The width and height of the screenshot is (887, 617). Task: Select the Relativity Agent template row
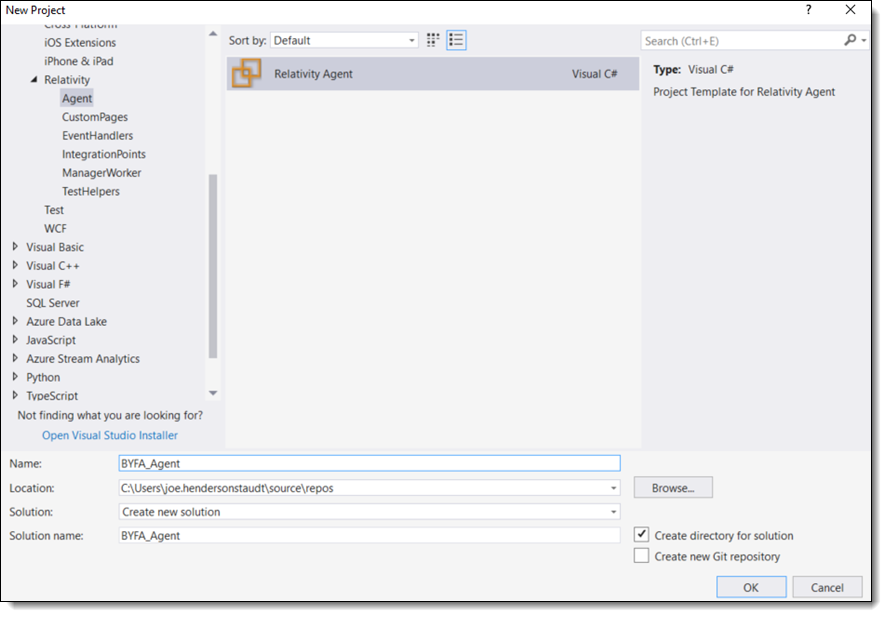point(433,74)
